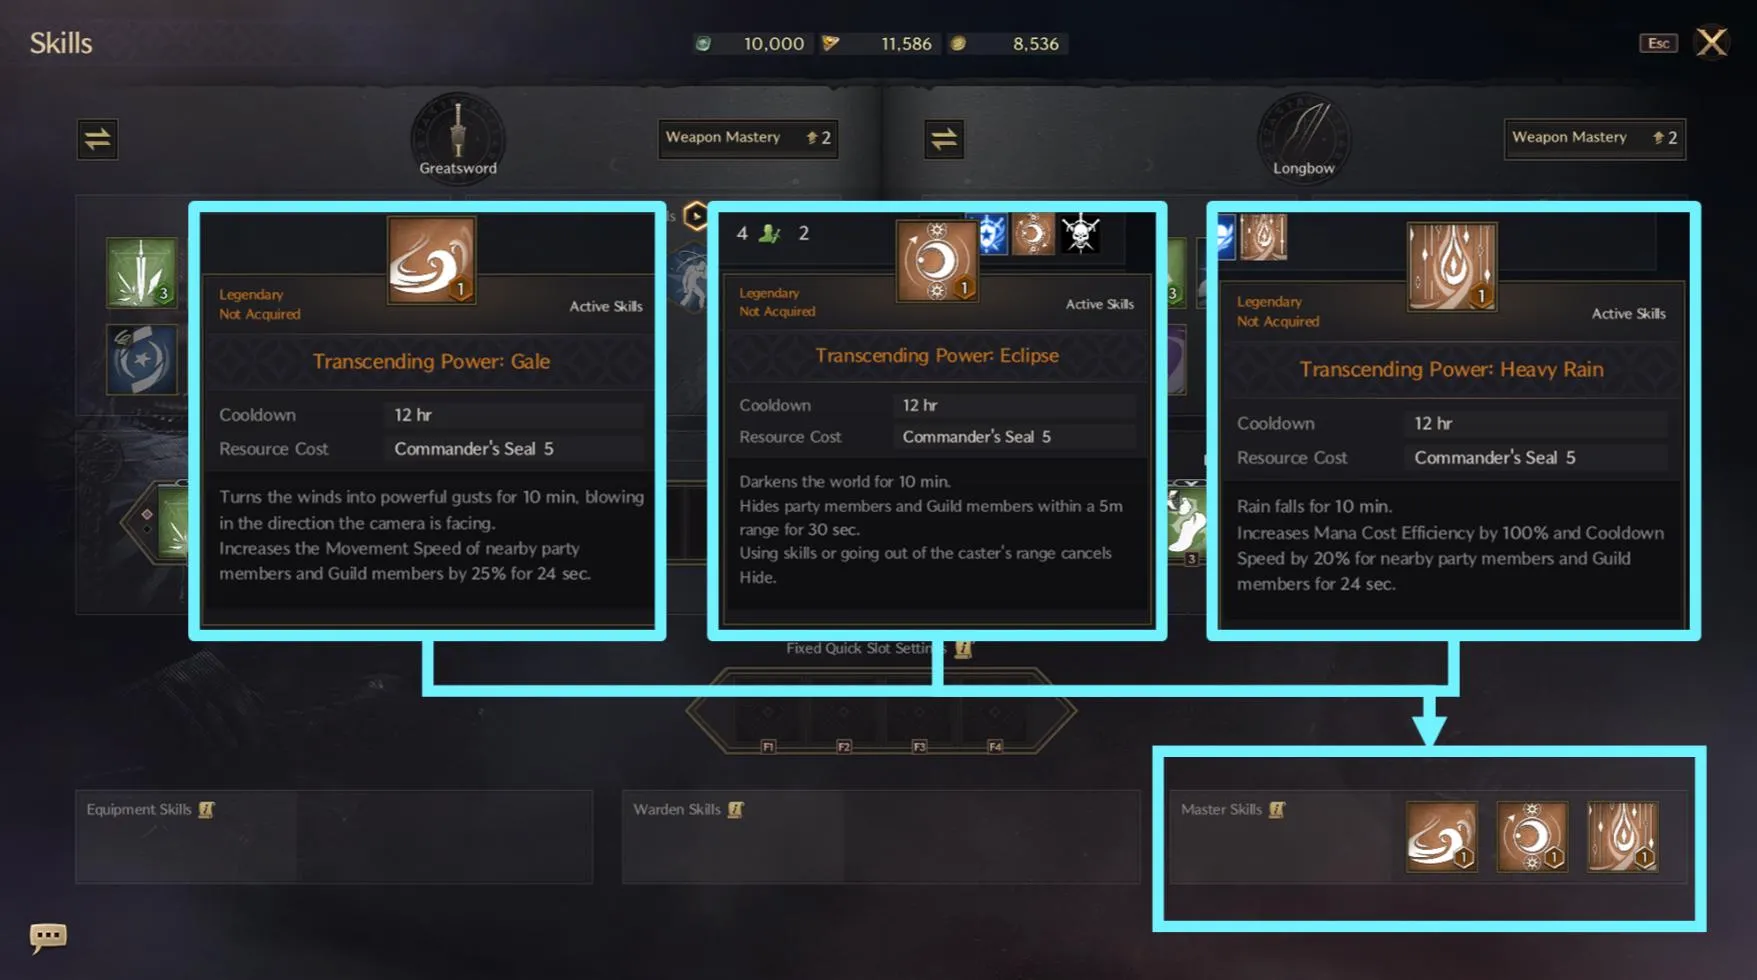Show Equipment Skills info tooltip
Viewport: 1757px width, 980px height.
click(x=206, y=810)
